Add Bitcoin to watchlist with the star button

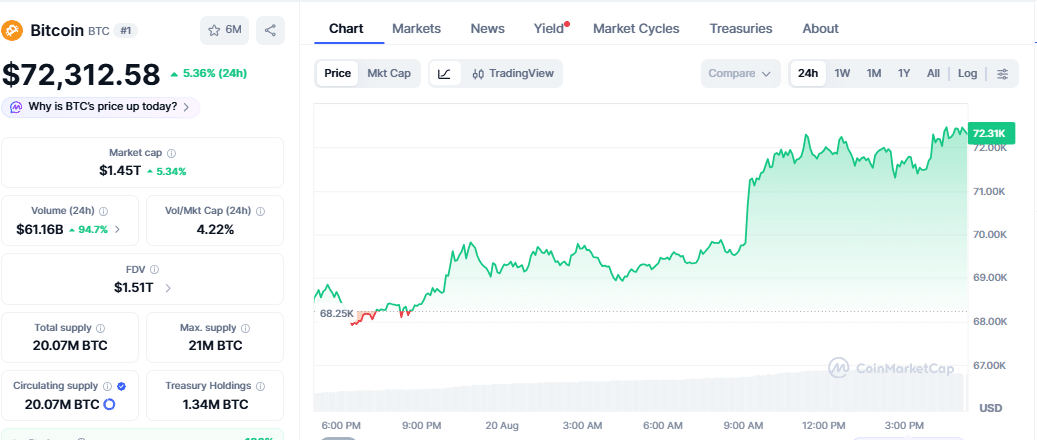(x=224, y=30)
